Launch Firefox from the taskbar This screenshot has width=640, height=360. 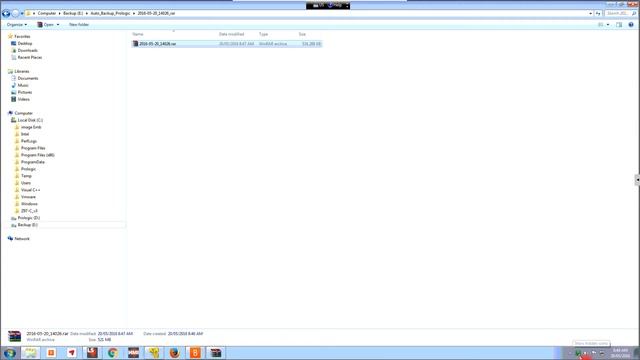[x=174, y=353]
